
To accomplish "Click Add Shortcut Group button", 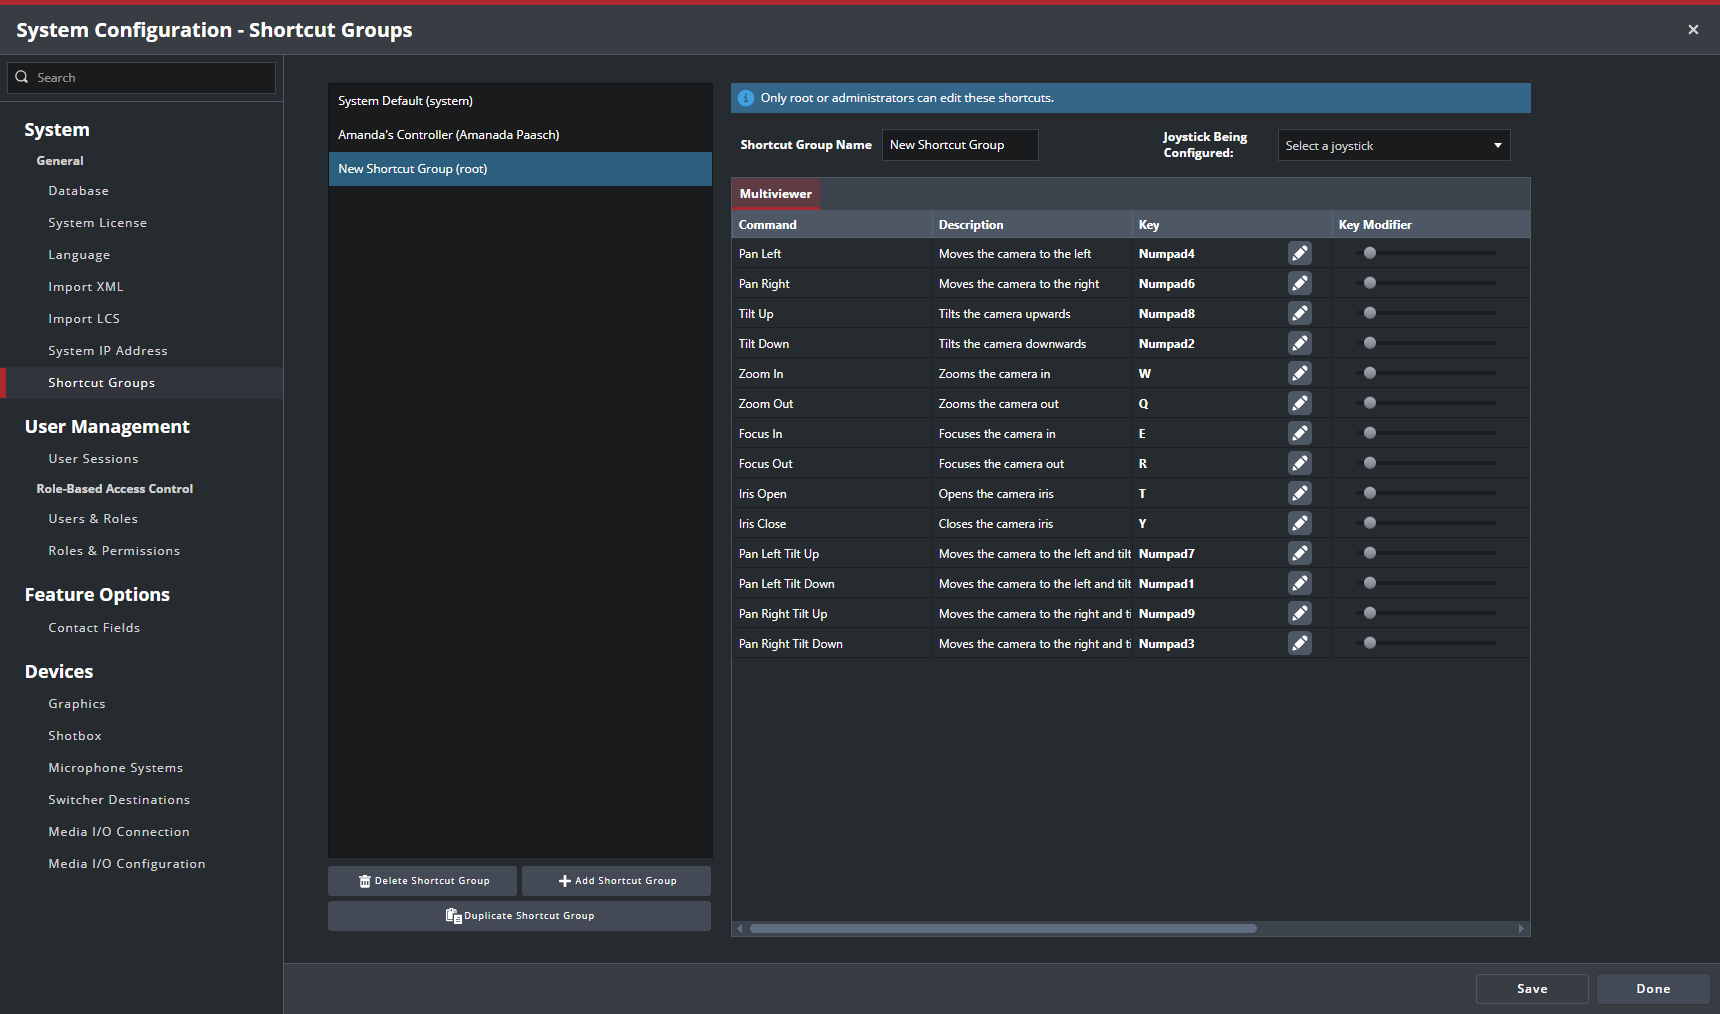I will point(616,881).
